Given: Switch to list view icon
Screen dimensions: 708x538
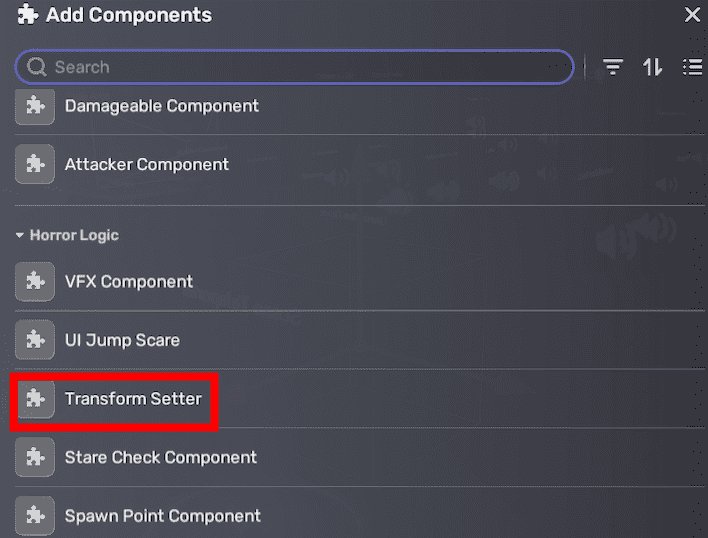Looking at the screenshot, I should point(692,67).
